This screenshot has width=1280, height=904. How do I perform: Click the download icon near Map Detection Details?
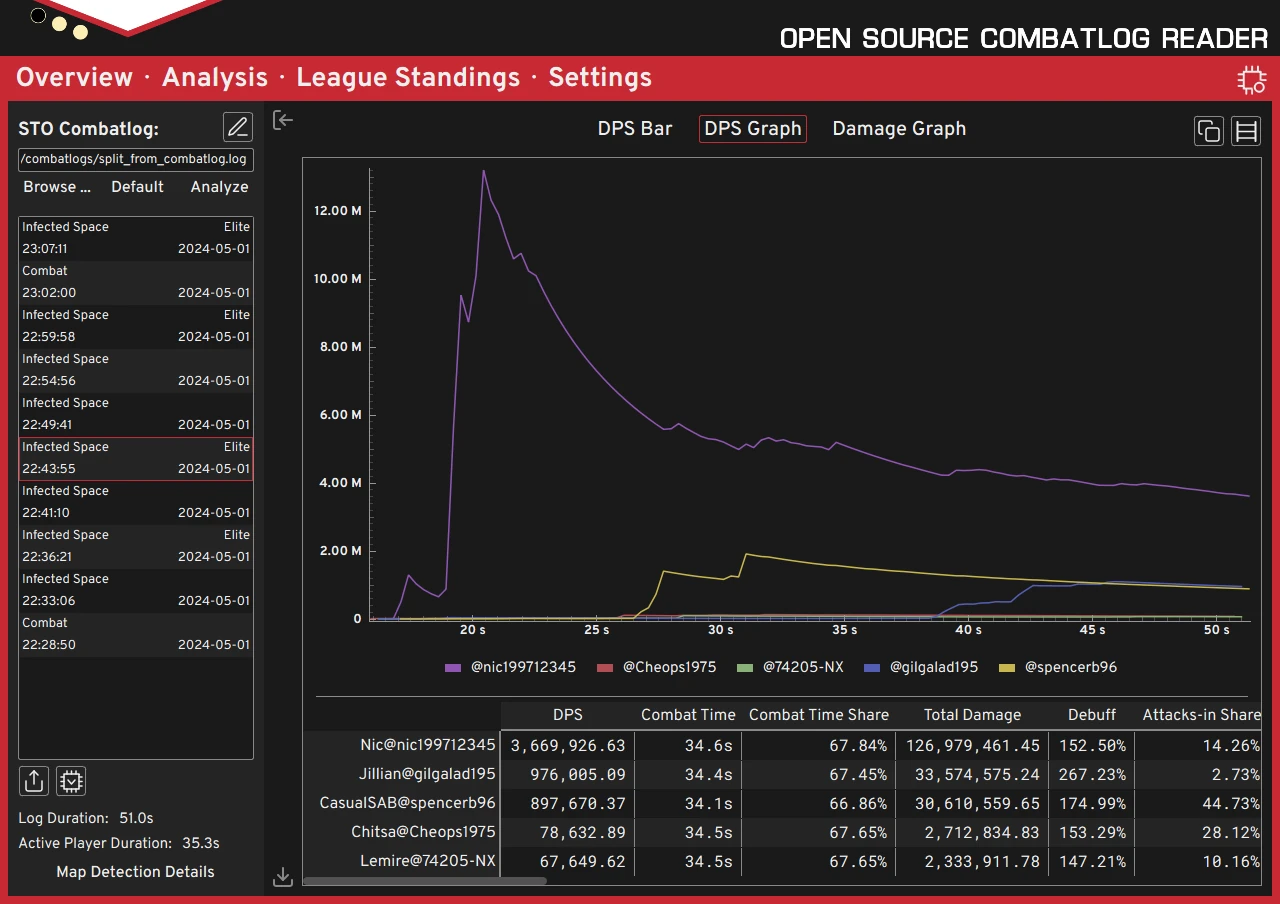tap(282, 874)
